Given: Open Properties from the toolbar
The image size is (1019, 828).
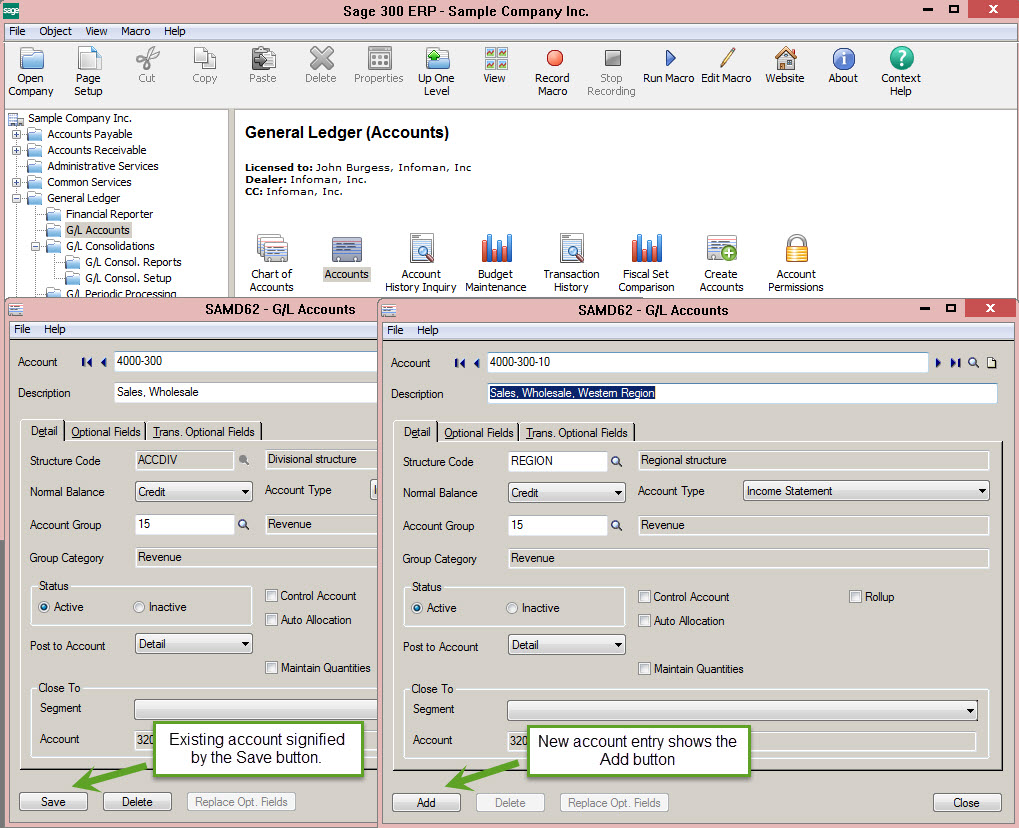Looking at the screenshot, I should click(379, 58).
